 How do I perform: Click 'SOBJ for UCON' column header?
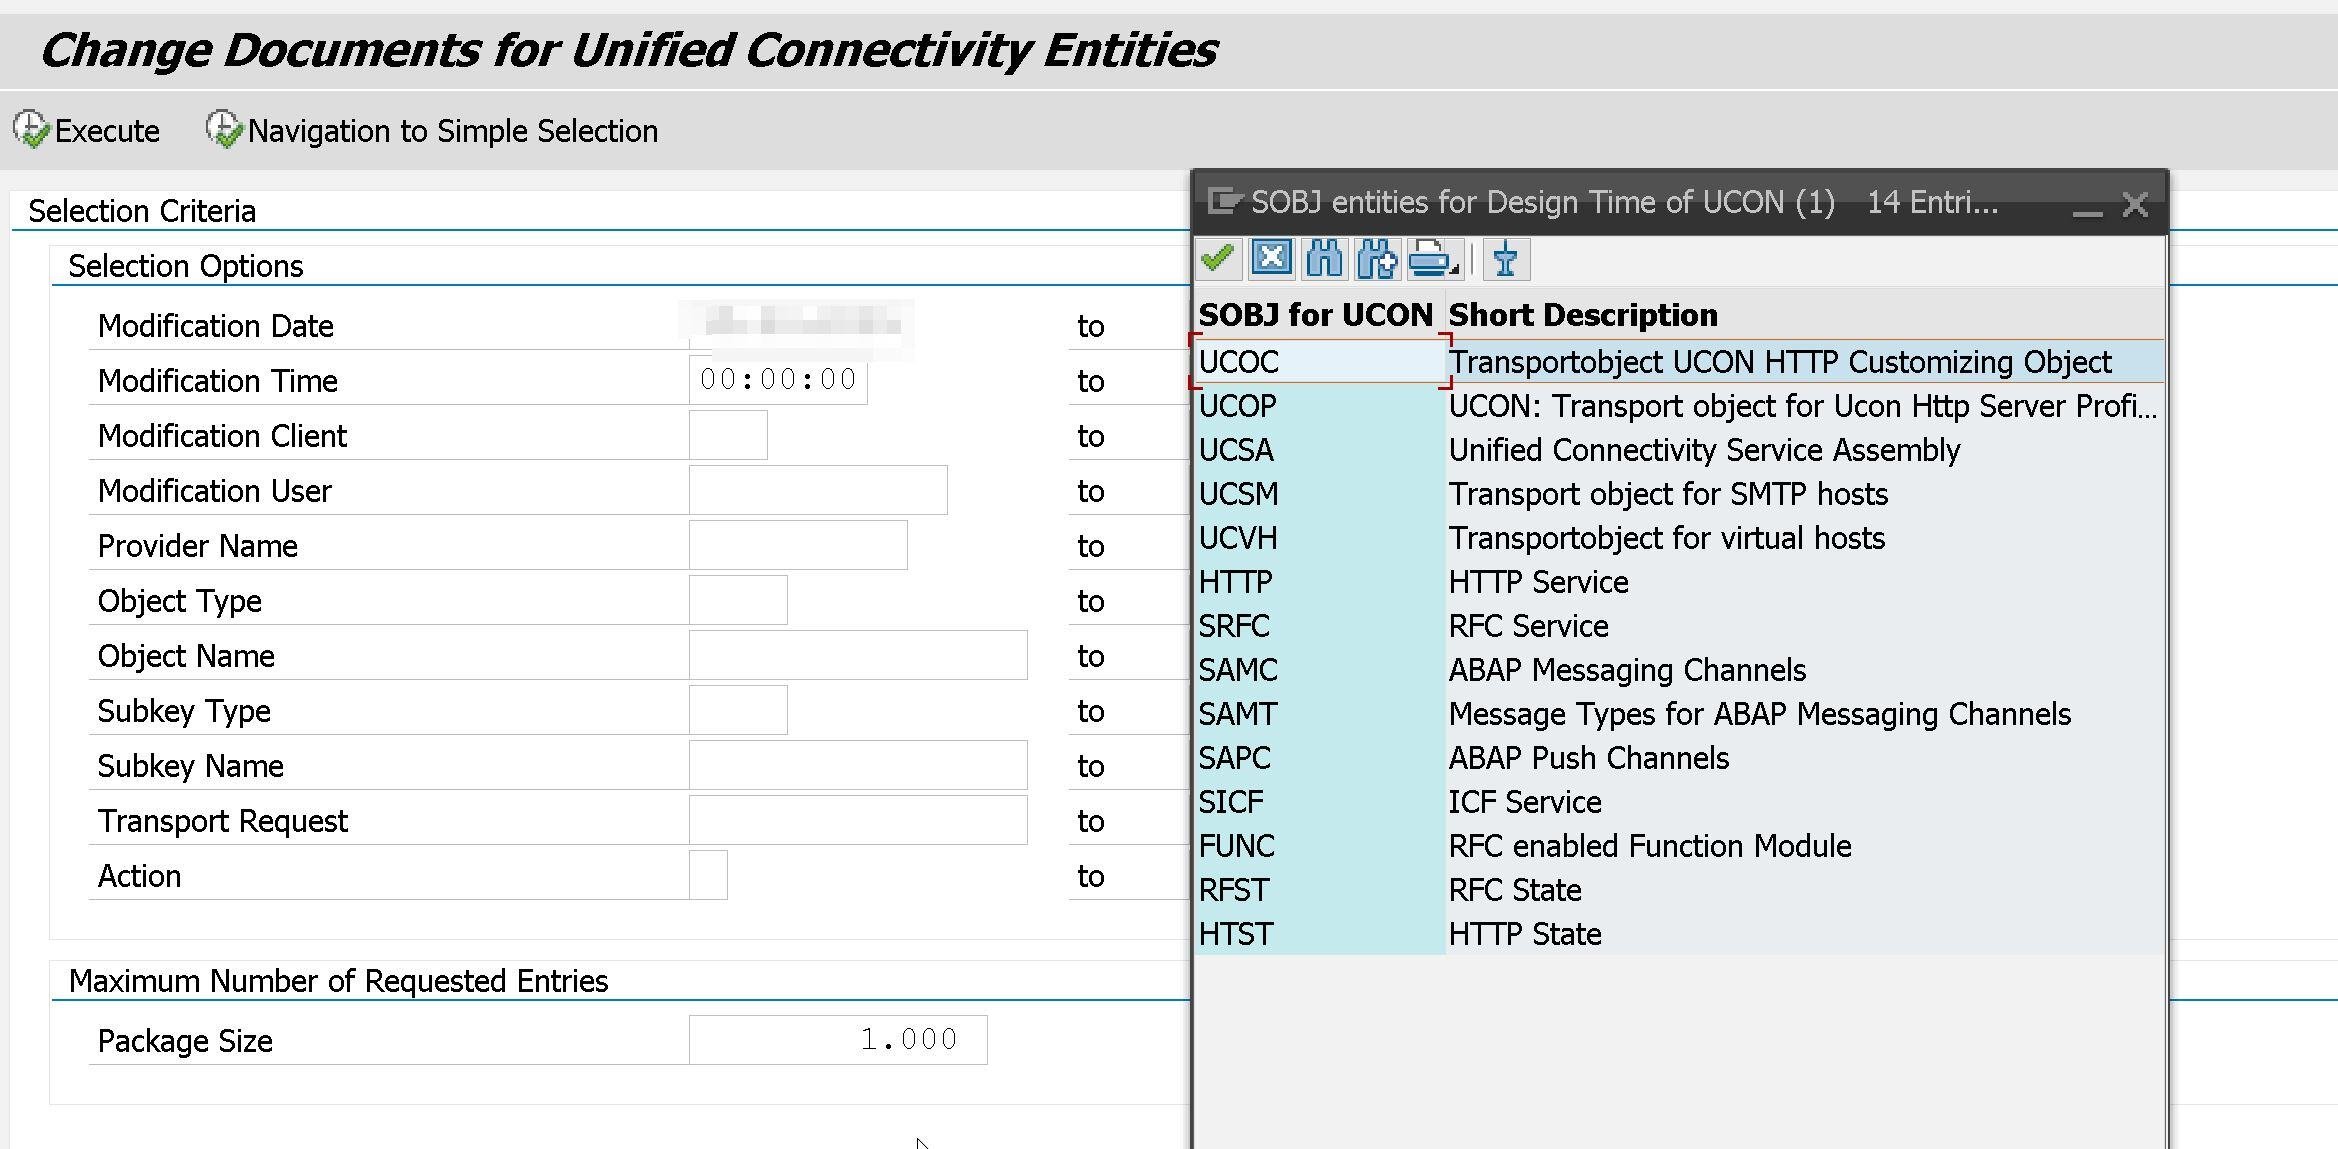(x=1316, y=315)
